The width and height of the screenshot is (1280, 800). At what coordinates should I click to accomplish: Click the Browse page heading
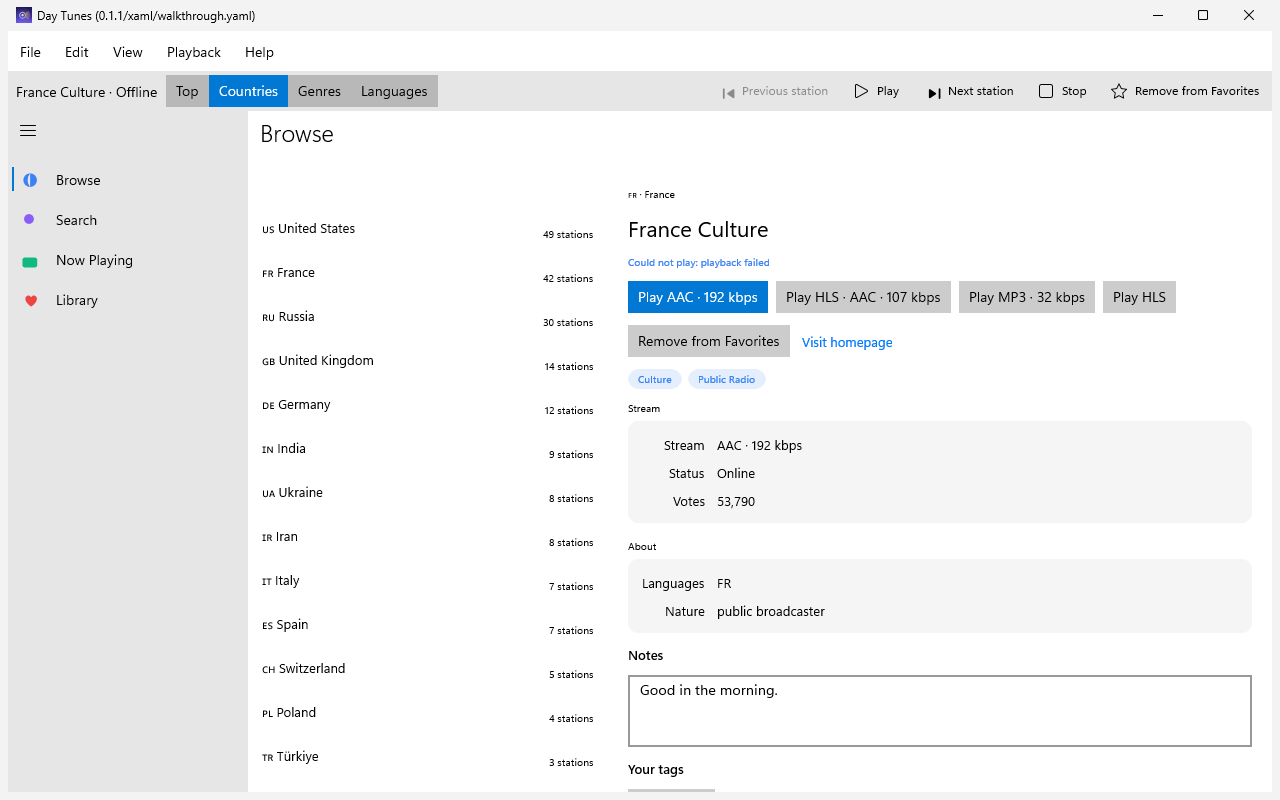297,134
